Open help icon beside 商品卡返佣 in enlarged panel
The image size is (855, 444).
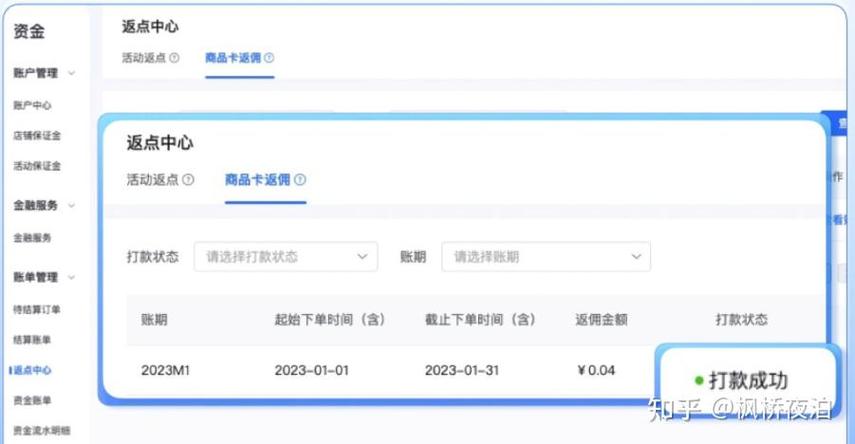pyautogui.click(x=300, y=179)
